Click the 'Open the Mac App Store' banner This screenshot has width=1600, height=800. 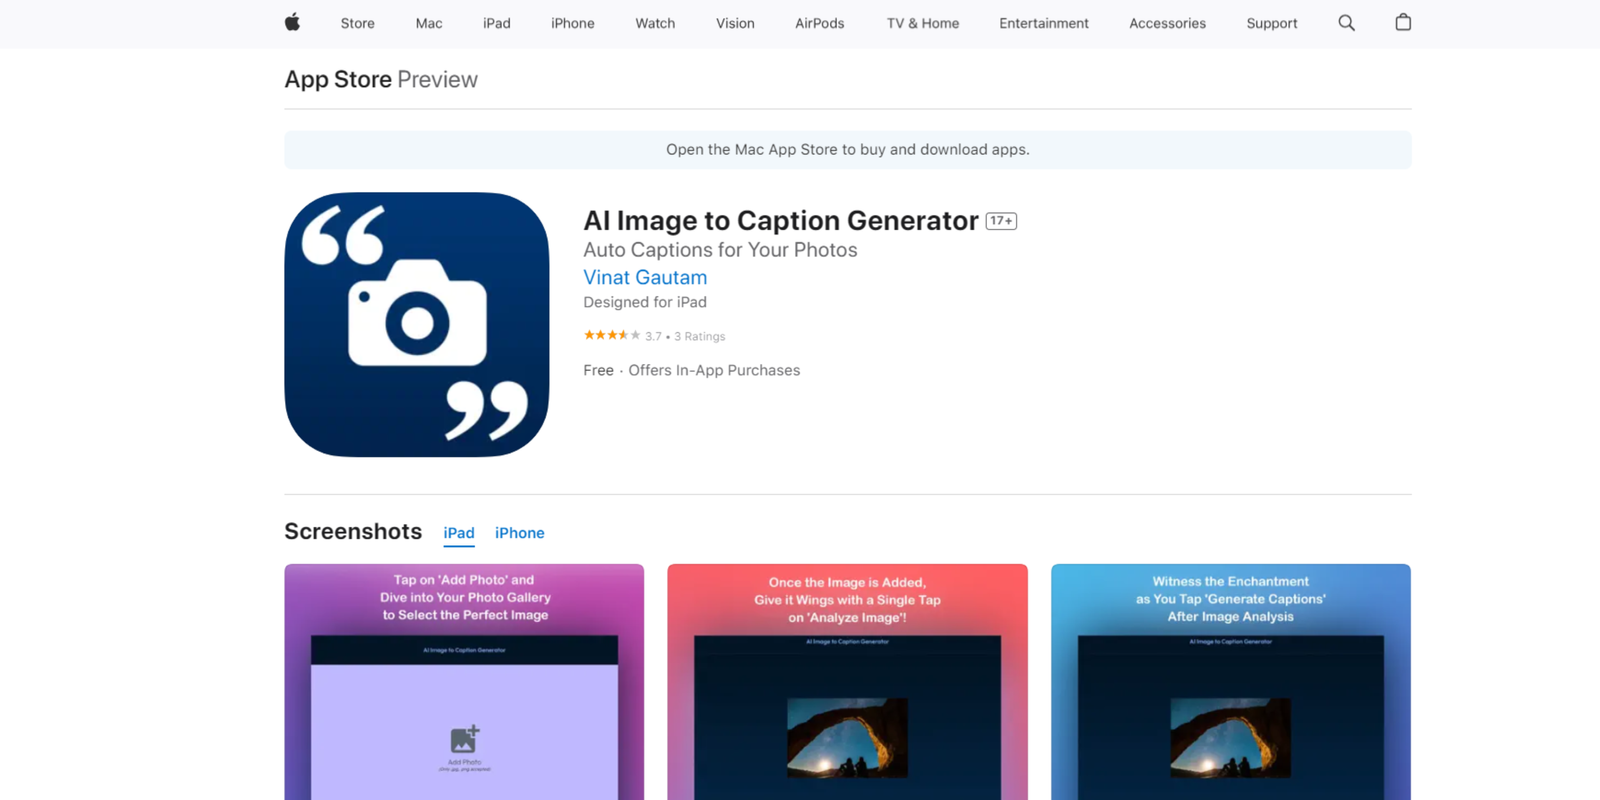pyautogui.click(x=848, y=150)
